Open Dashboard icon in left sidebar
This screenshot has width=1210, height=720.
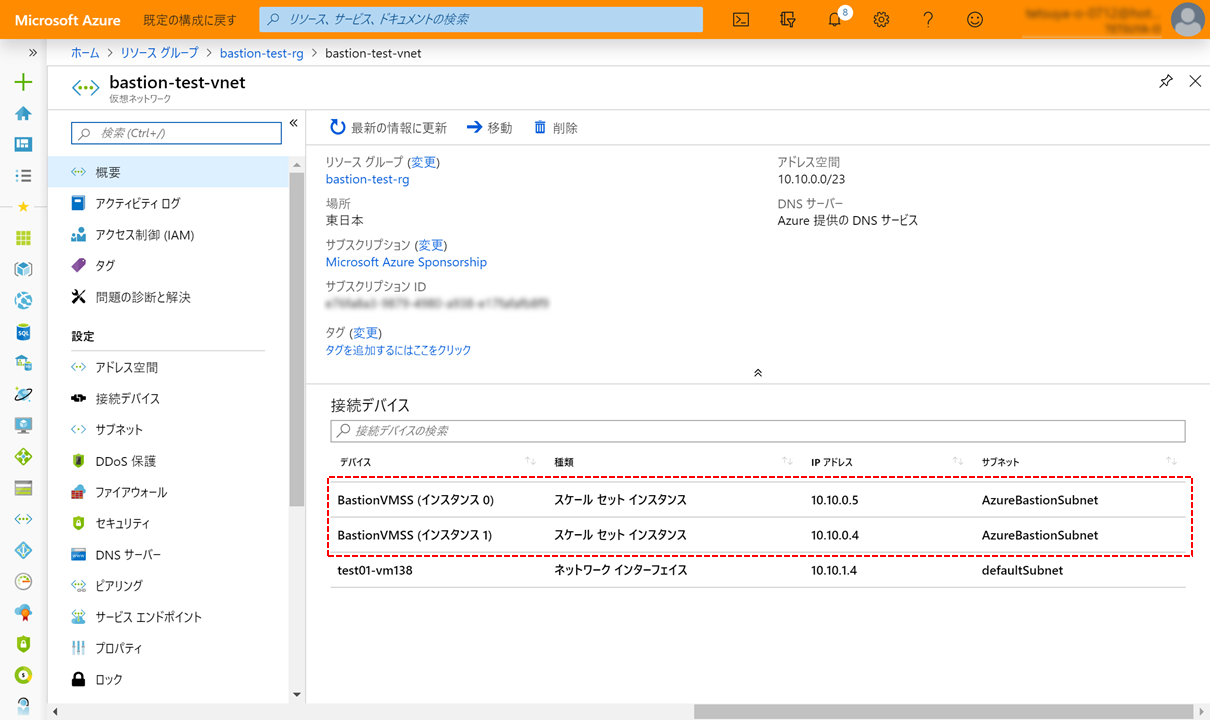(23, 144)
